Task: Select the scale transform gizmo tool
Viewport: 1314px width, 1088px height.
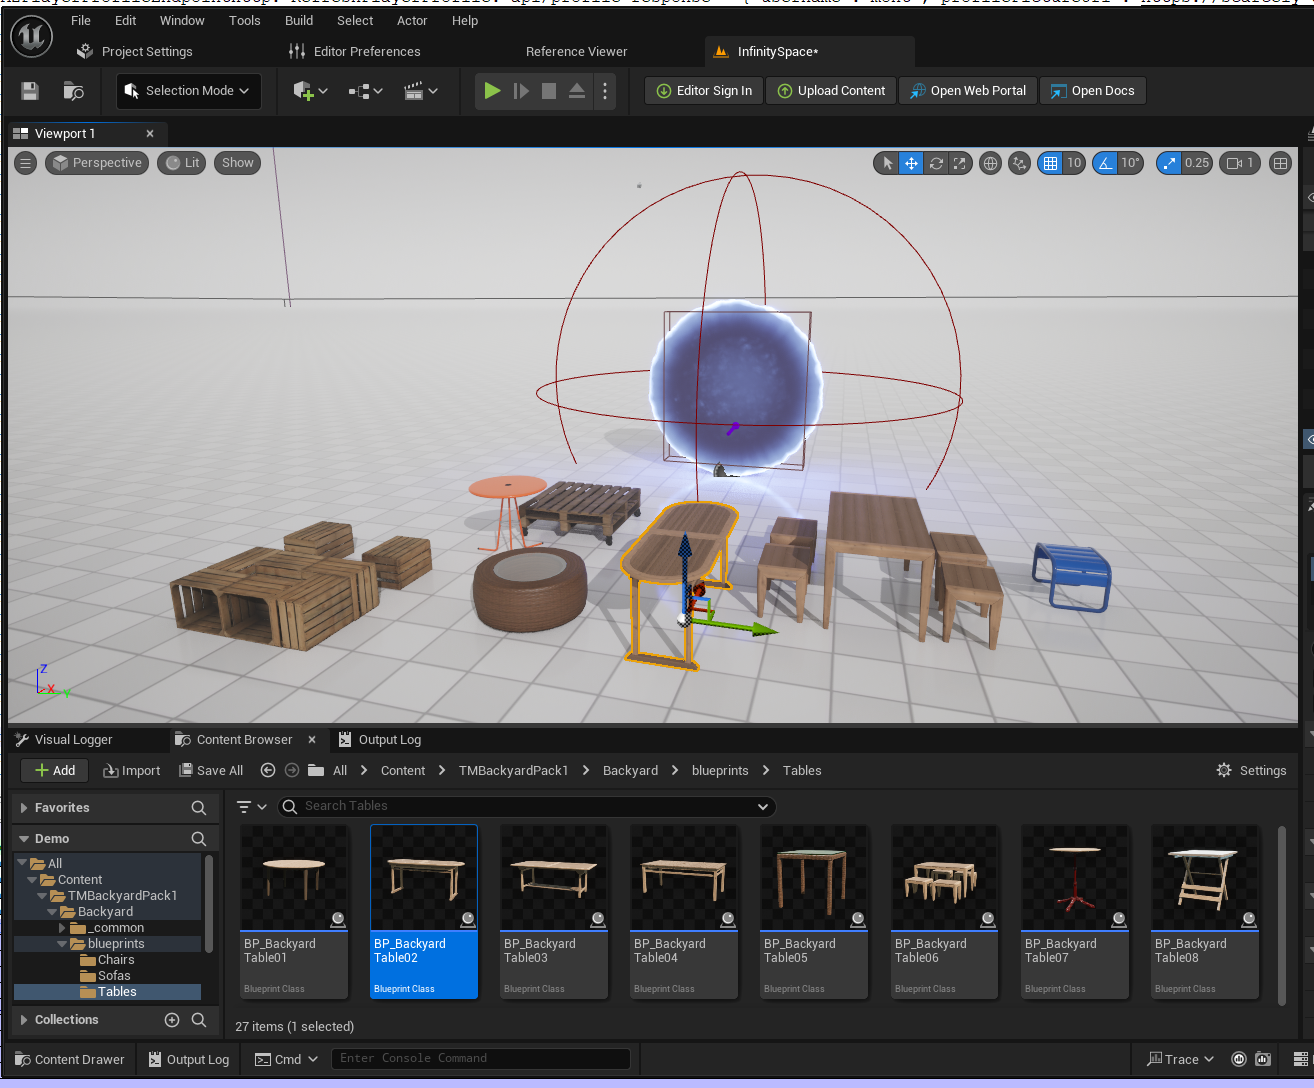Action: (x=960, y=163)
